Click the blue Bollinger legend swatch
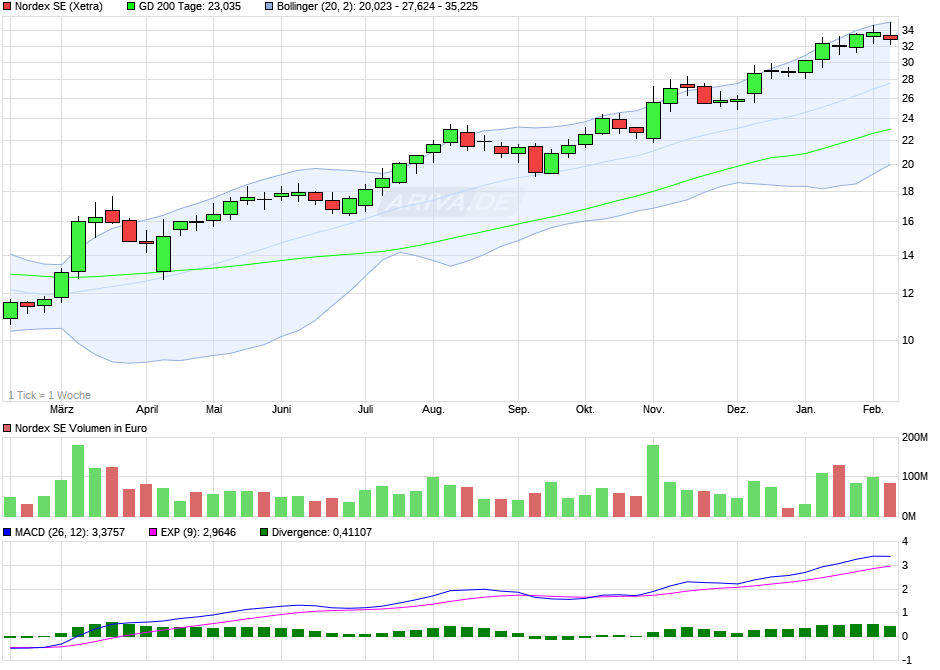Viewport: 940px width, 670px height. coord(269,7)
